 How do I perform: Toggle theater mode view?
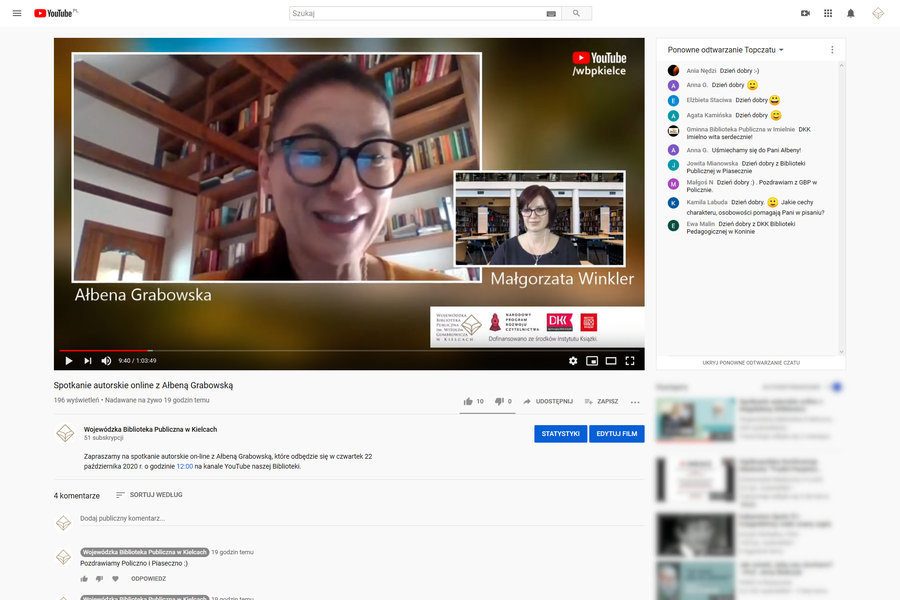pyautogui.click(x=611, y=361)
